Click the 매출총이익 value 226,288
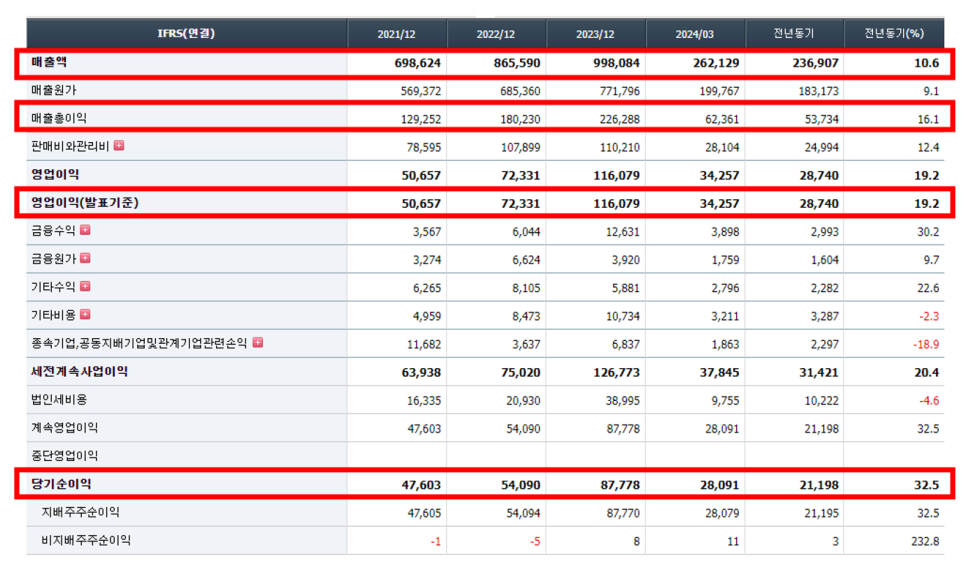This screenshot has height=573, width=966. (620, 119)
